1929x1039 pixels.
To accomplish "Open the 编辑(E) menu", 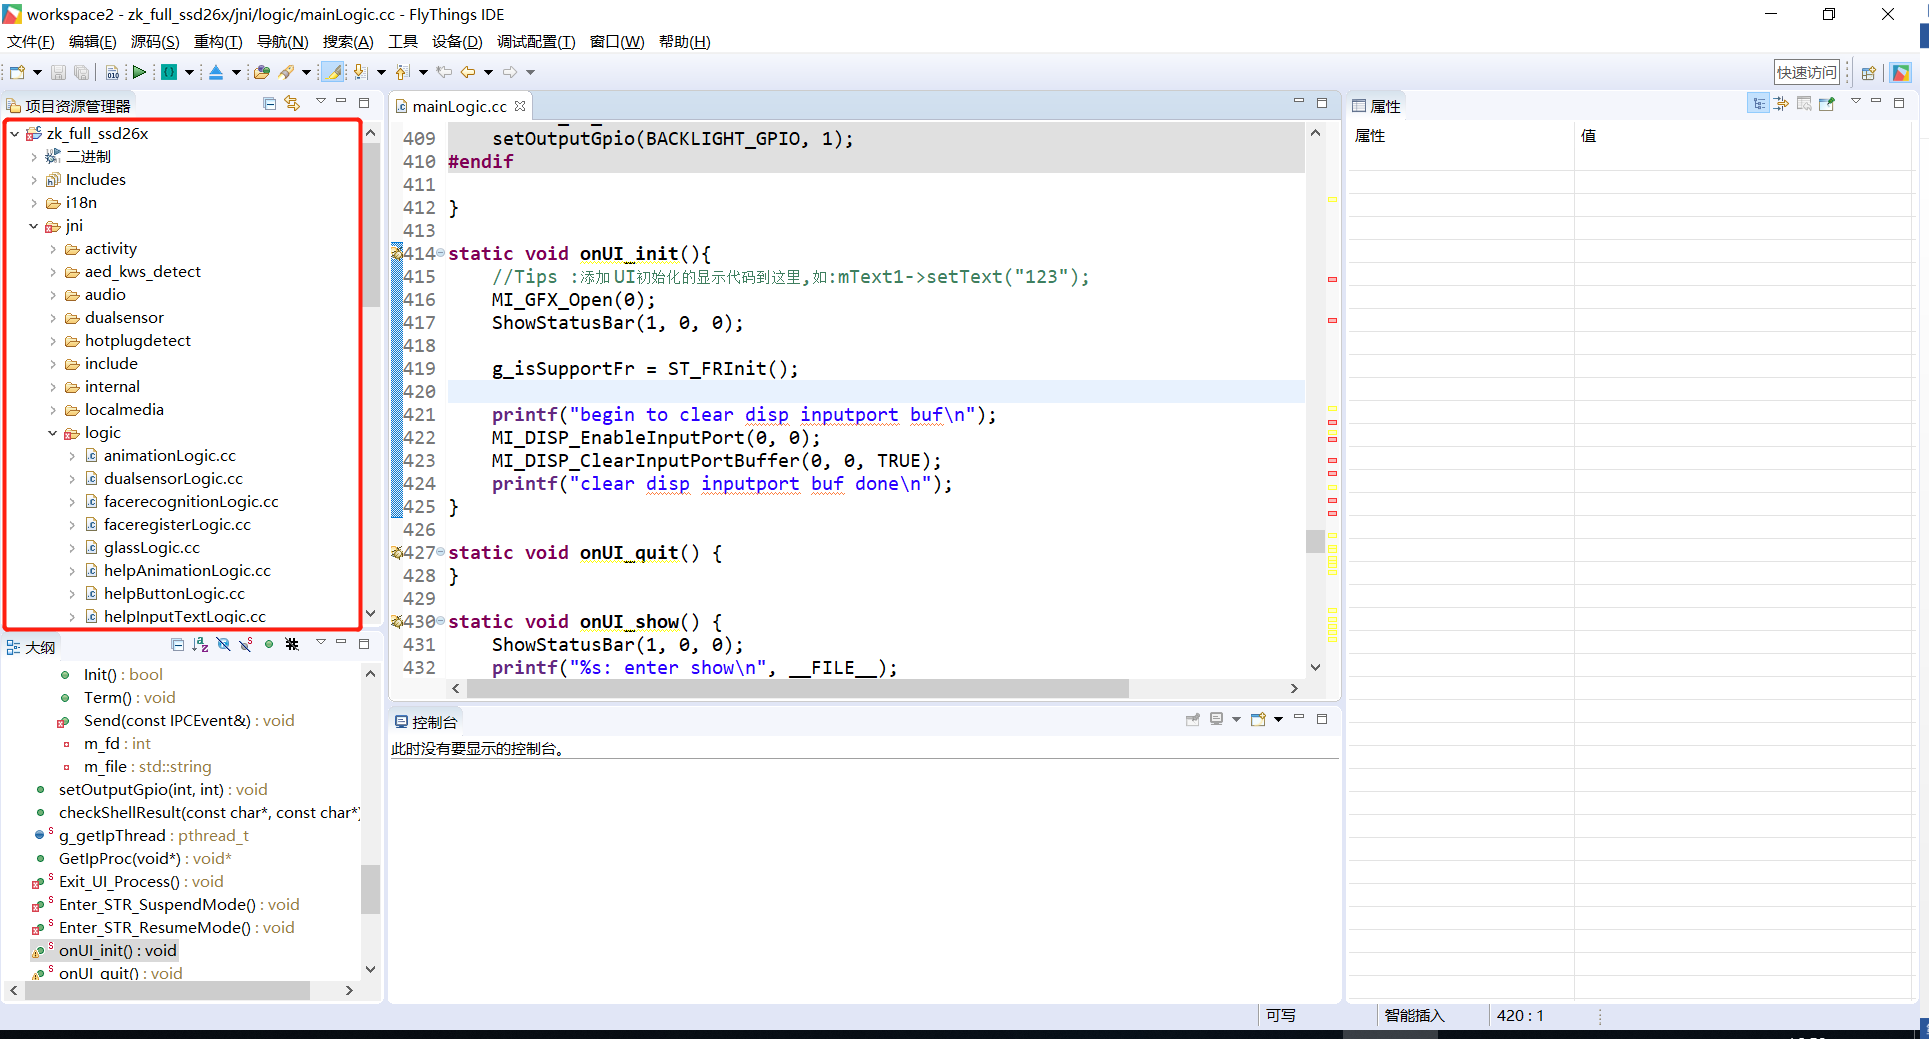I will click(x=92, y=42).
